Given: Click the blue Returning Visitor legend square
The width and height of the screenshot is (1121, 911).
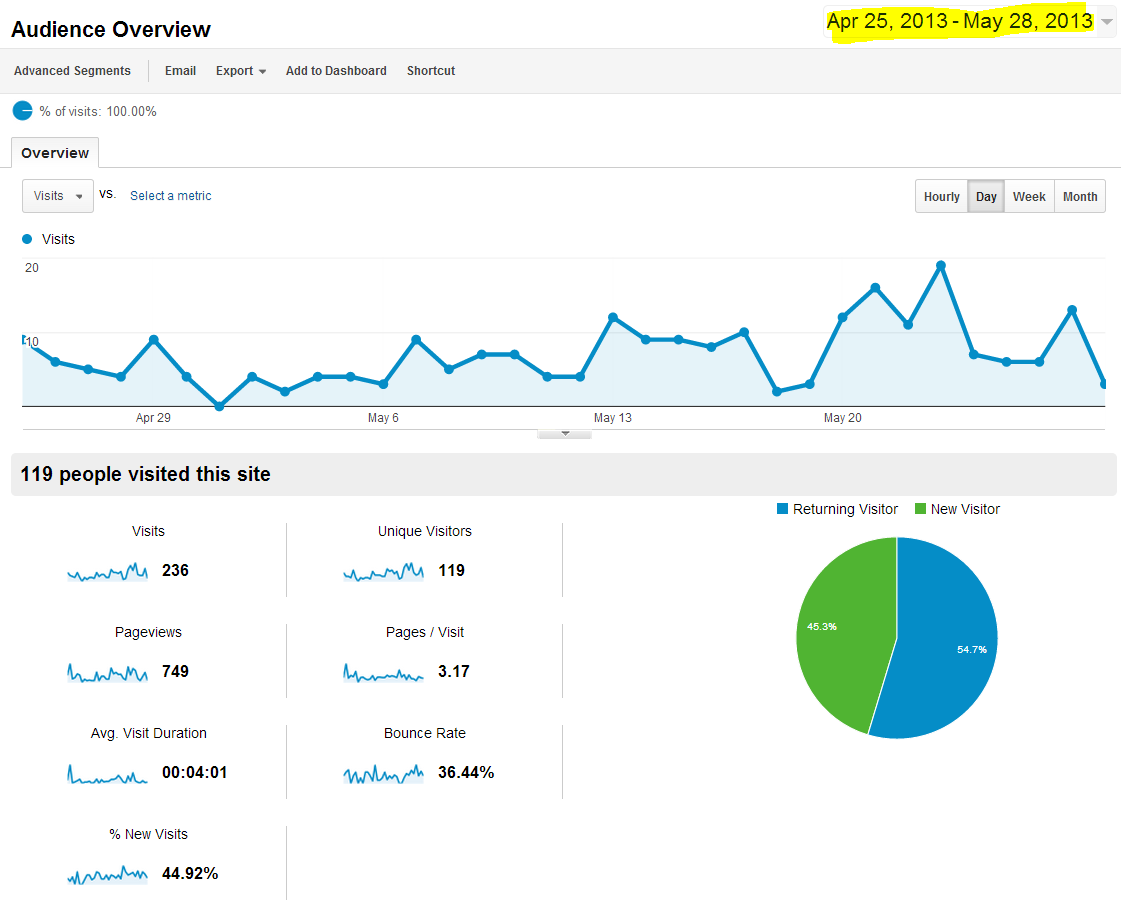Looking at the screenshot, I should click(783, 509).
